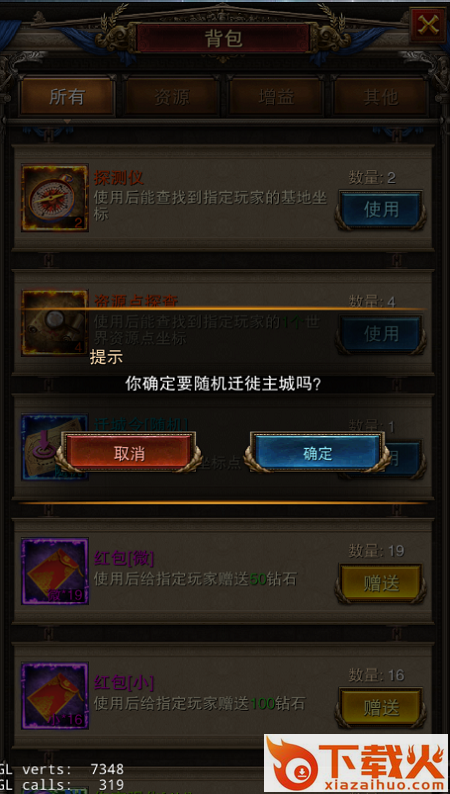Click the 迁城令 relocation item icon

(x=55, y=447)
